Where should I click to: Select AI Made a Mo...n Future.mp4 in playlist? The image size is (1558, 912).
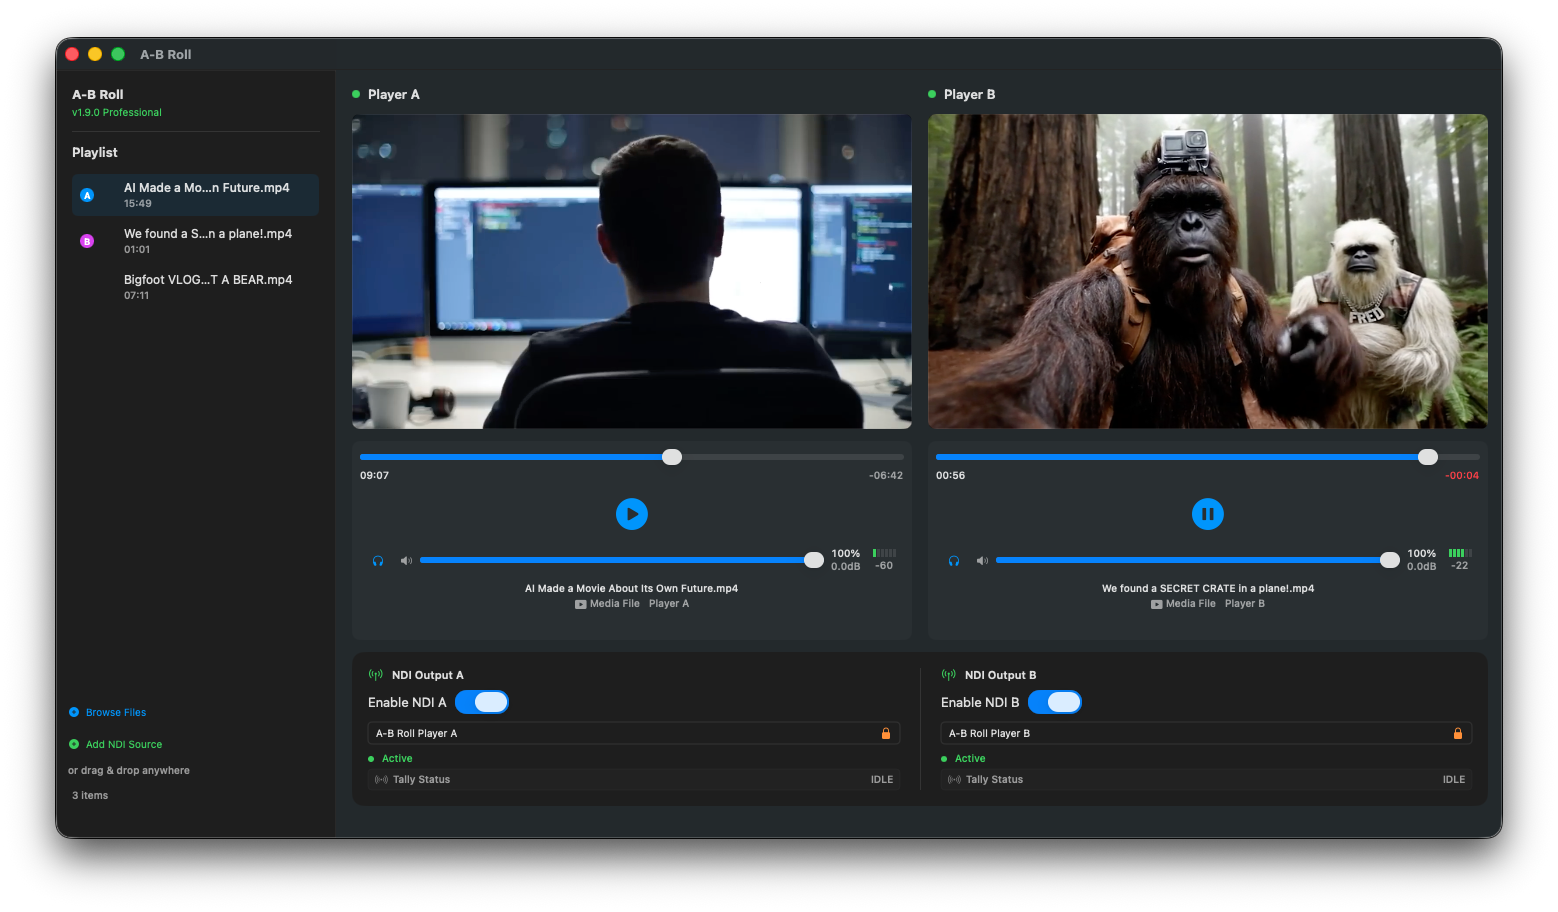[x=195, y=195]
